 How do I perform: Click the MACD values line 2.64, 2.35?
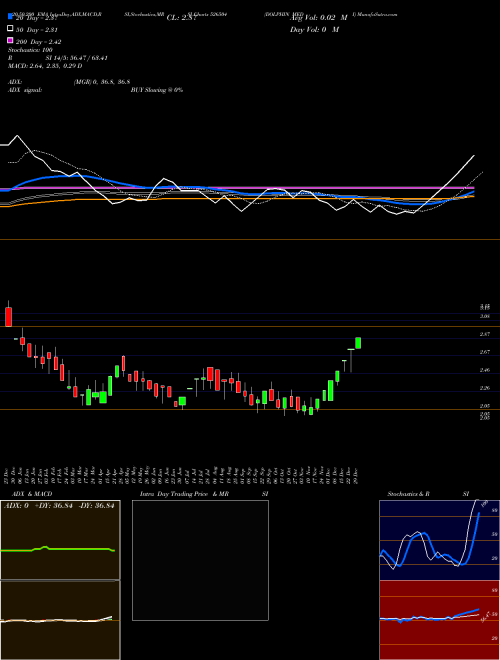[x=45, y=66]
